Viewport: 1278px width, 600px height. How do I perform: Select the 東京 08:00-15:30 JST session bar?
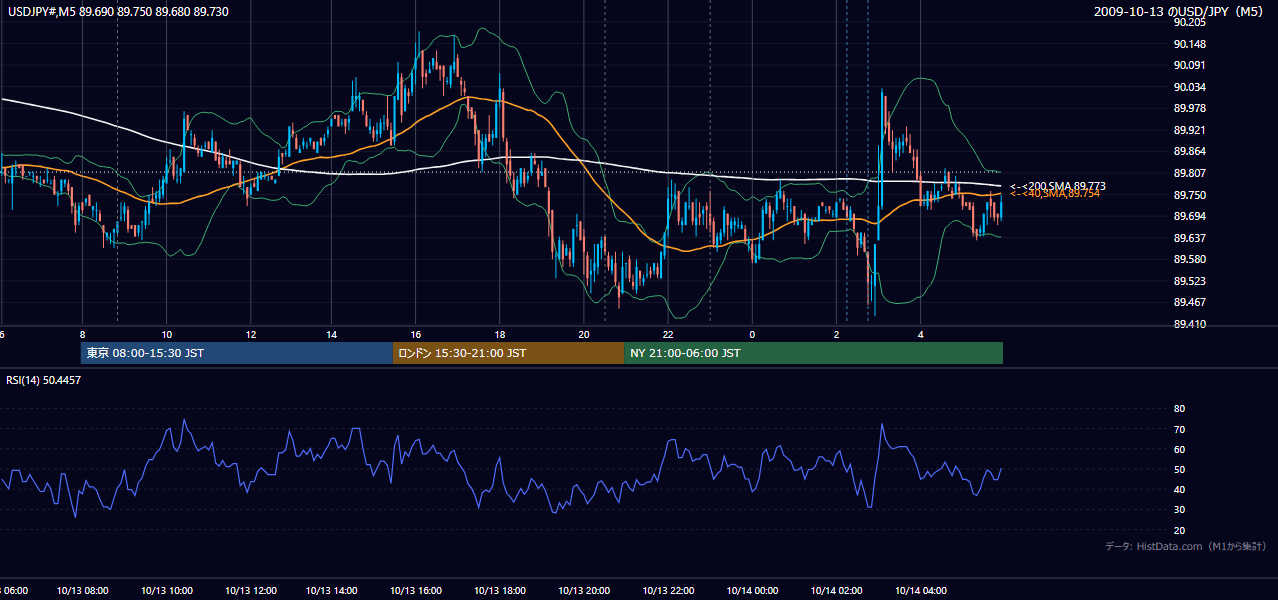237,353
